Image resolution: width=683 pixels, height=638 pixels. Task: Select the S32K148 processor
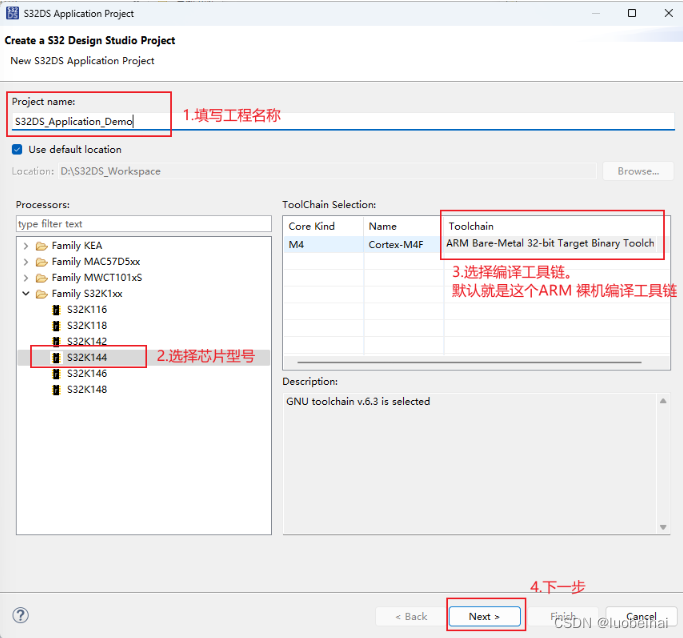click(87, 390)
